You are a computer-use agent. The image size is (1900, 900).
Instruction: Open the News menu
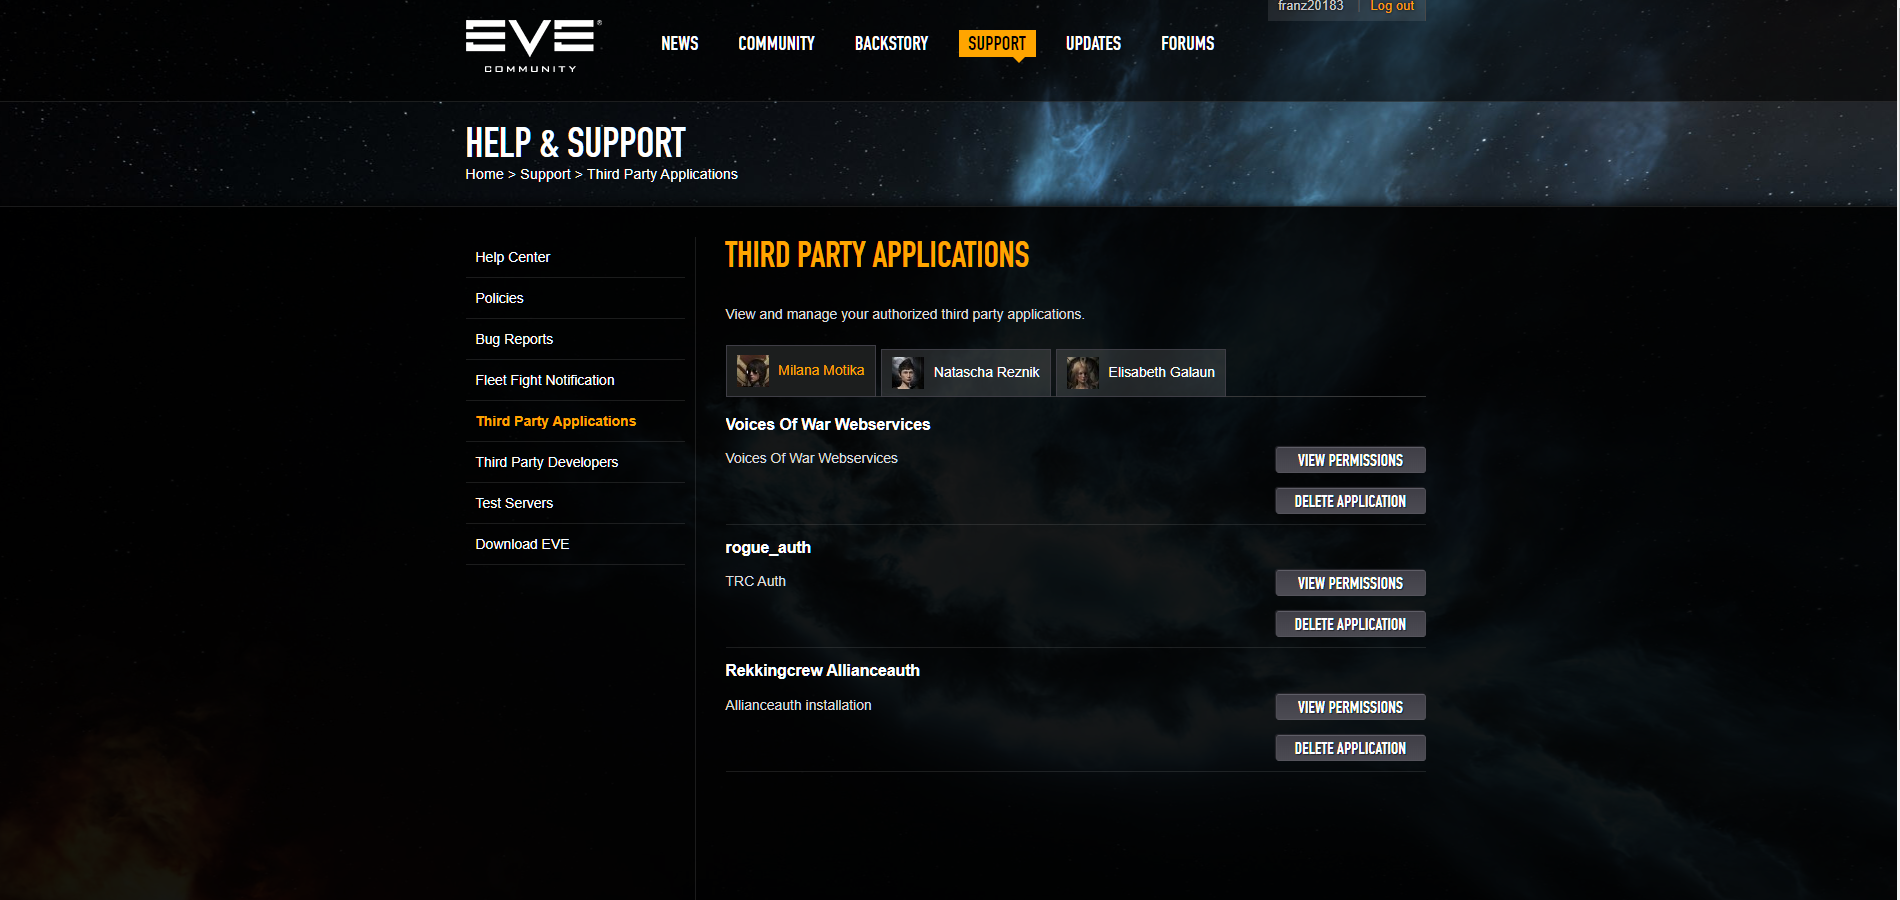click(x=680, y=44)
